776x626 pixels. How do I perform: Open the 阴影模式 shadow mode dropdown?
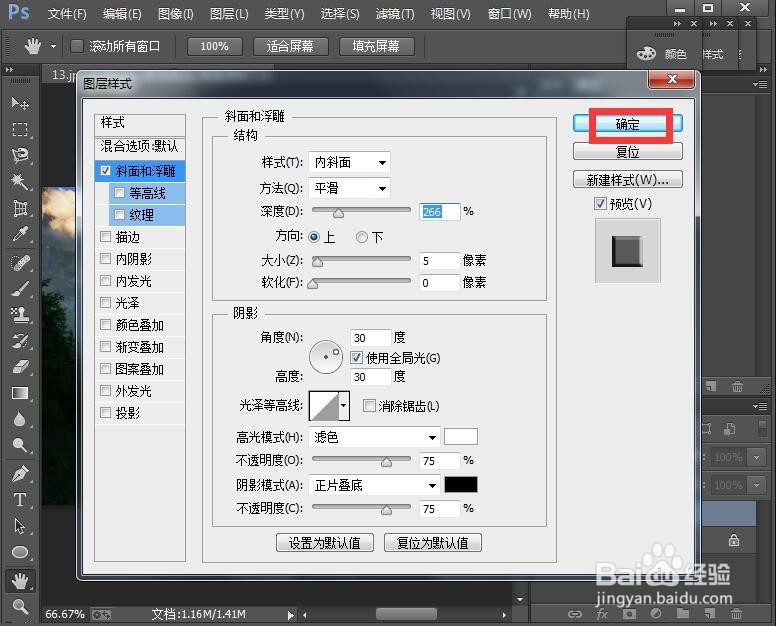[374, 485]
